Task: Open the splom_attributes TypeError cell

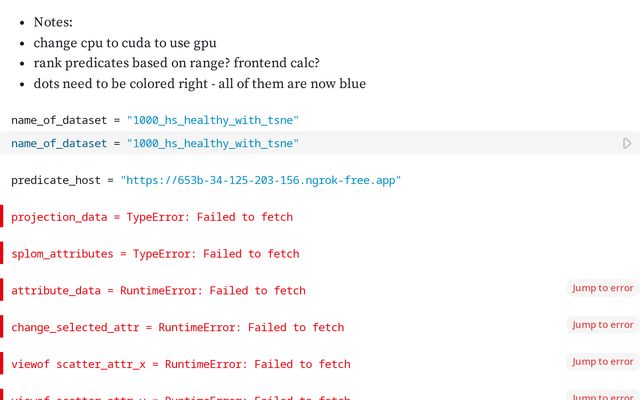Action: coord(155,254)
